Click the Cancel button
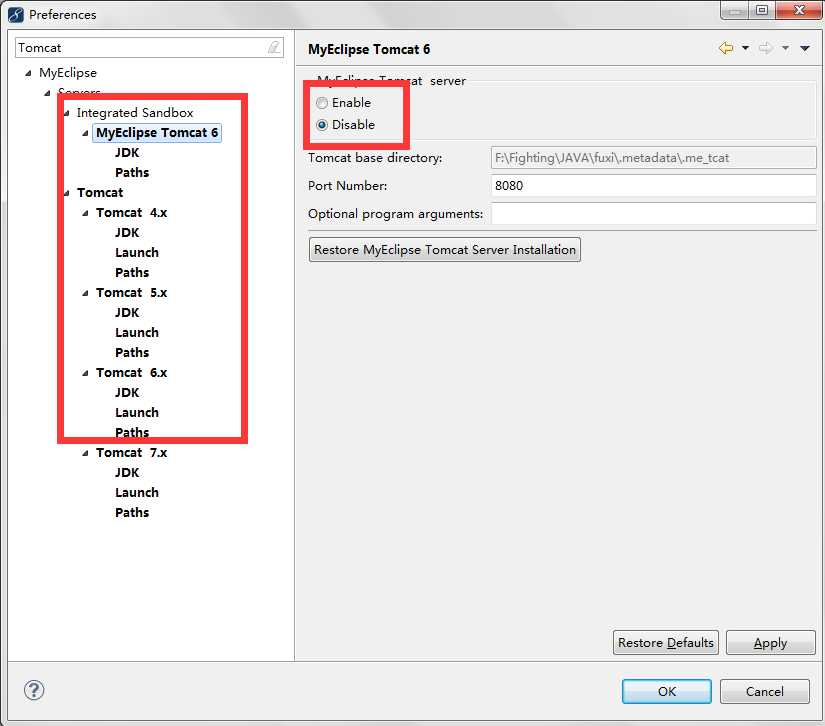The image size is (825, 726). coord(764,691)
